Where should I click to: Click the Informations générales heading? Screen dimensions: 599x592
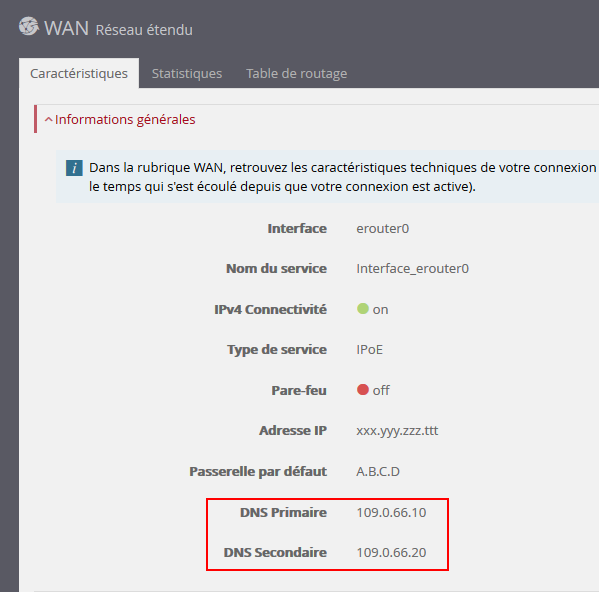click(x=125, y=120)
